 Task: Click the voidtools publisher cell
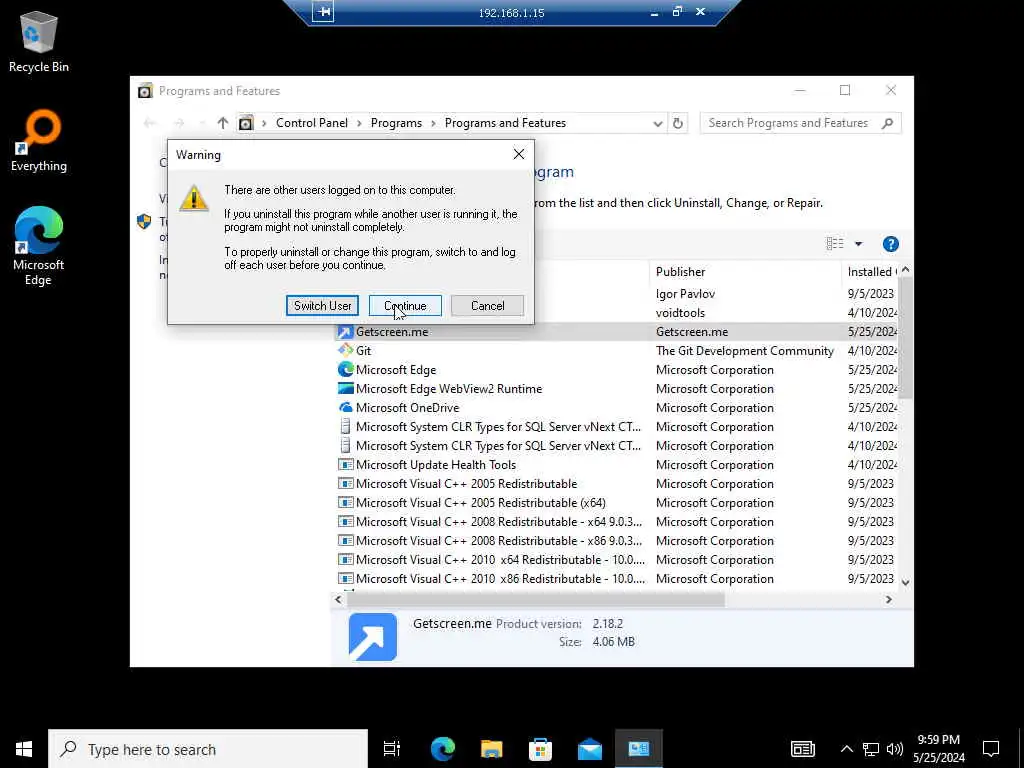pos(680,313)
